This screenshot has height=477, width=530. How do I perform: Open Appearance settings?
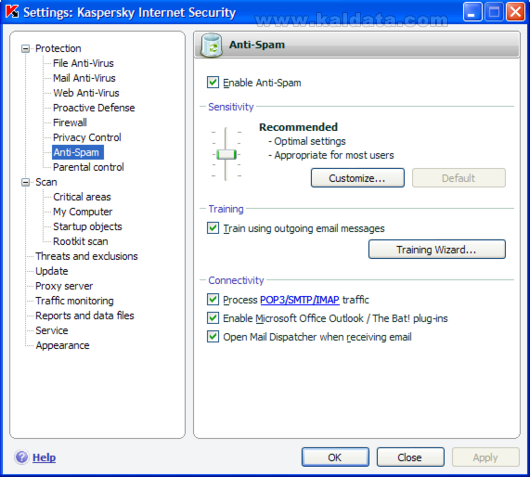(63, 345)
